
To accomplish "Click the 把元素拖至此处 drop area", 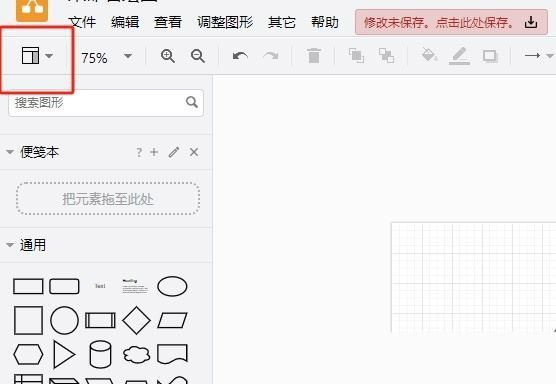I will [x=108, y=199].
